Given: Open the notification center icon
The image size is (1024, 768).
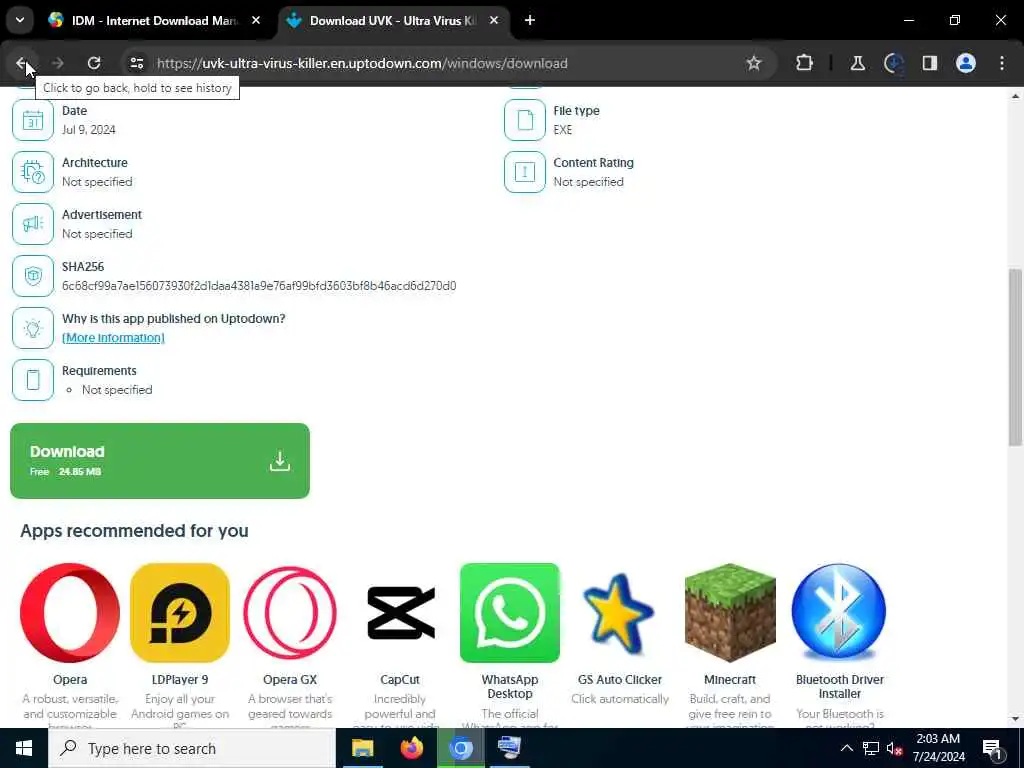Looking at the screenshot, I should pos(992,748).
